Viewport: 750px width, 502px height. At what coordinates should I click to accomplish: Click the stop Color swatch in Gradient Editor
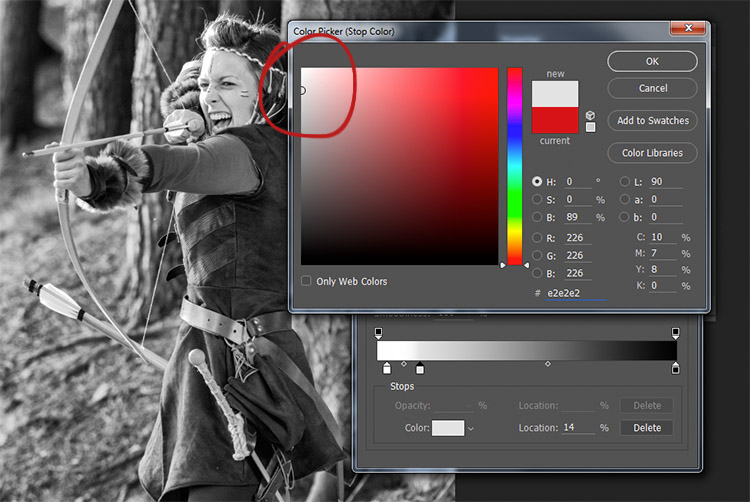tap(448, 428)
